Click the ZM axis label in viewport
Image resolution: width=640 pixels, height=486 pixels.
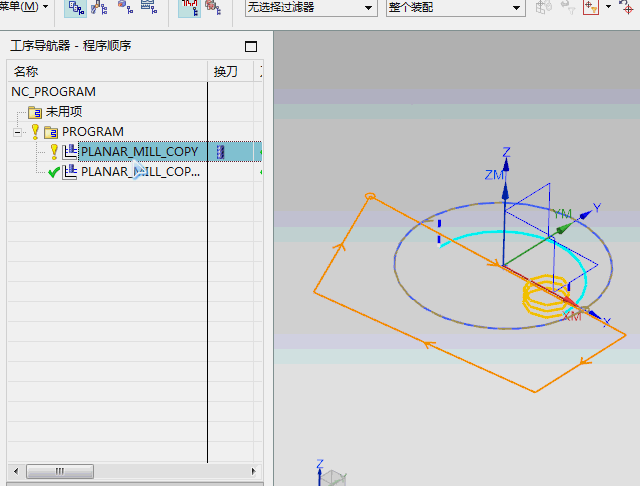[x=494, y=175]
